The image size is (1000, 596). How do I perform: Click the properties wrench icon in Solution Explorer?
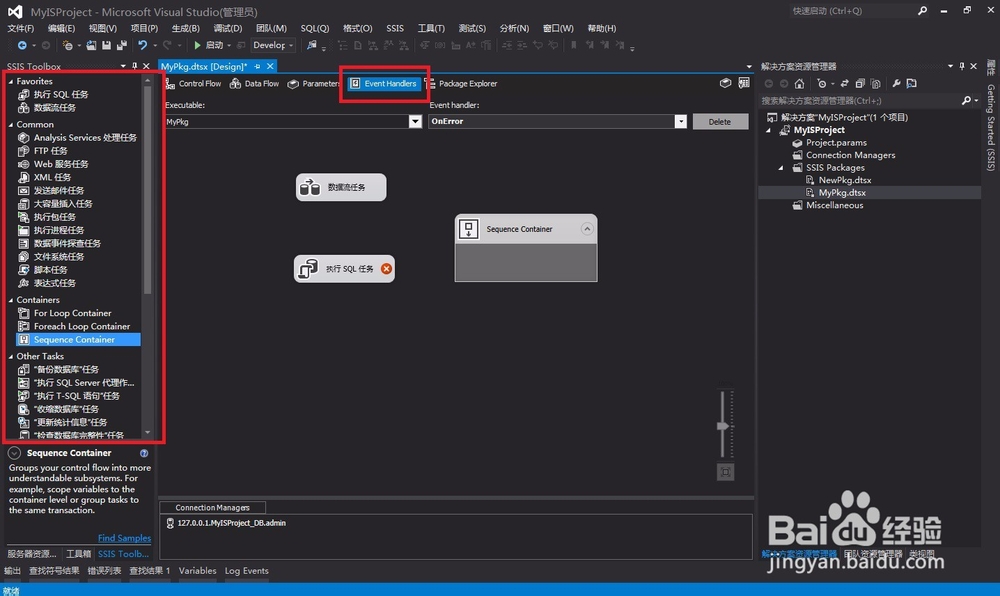coord(896,84)
